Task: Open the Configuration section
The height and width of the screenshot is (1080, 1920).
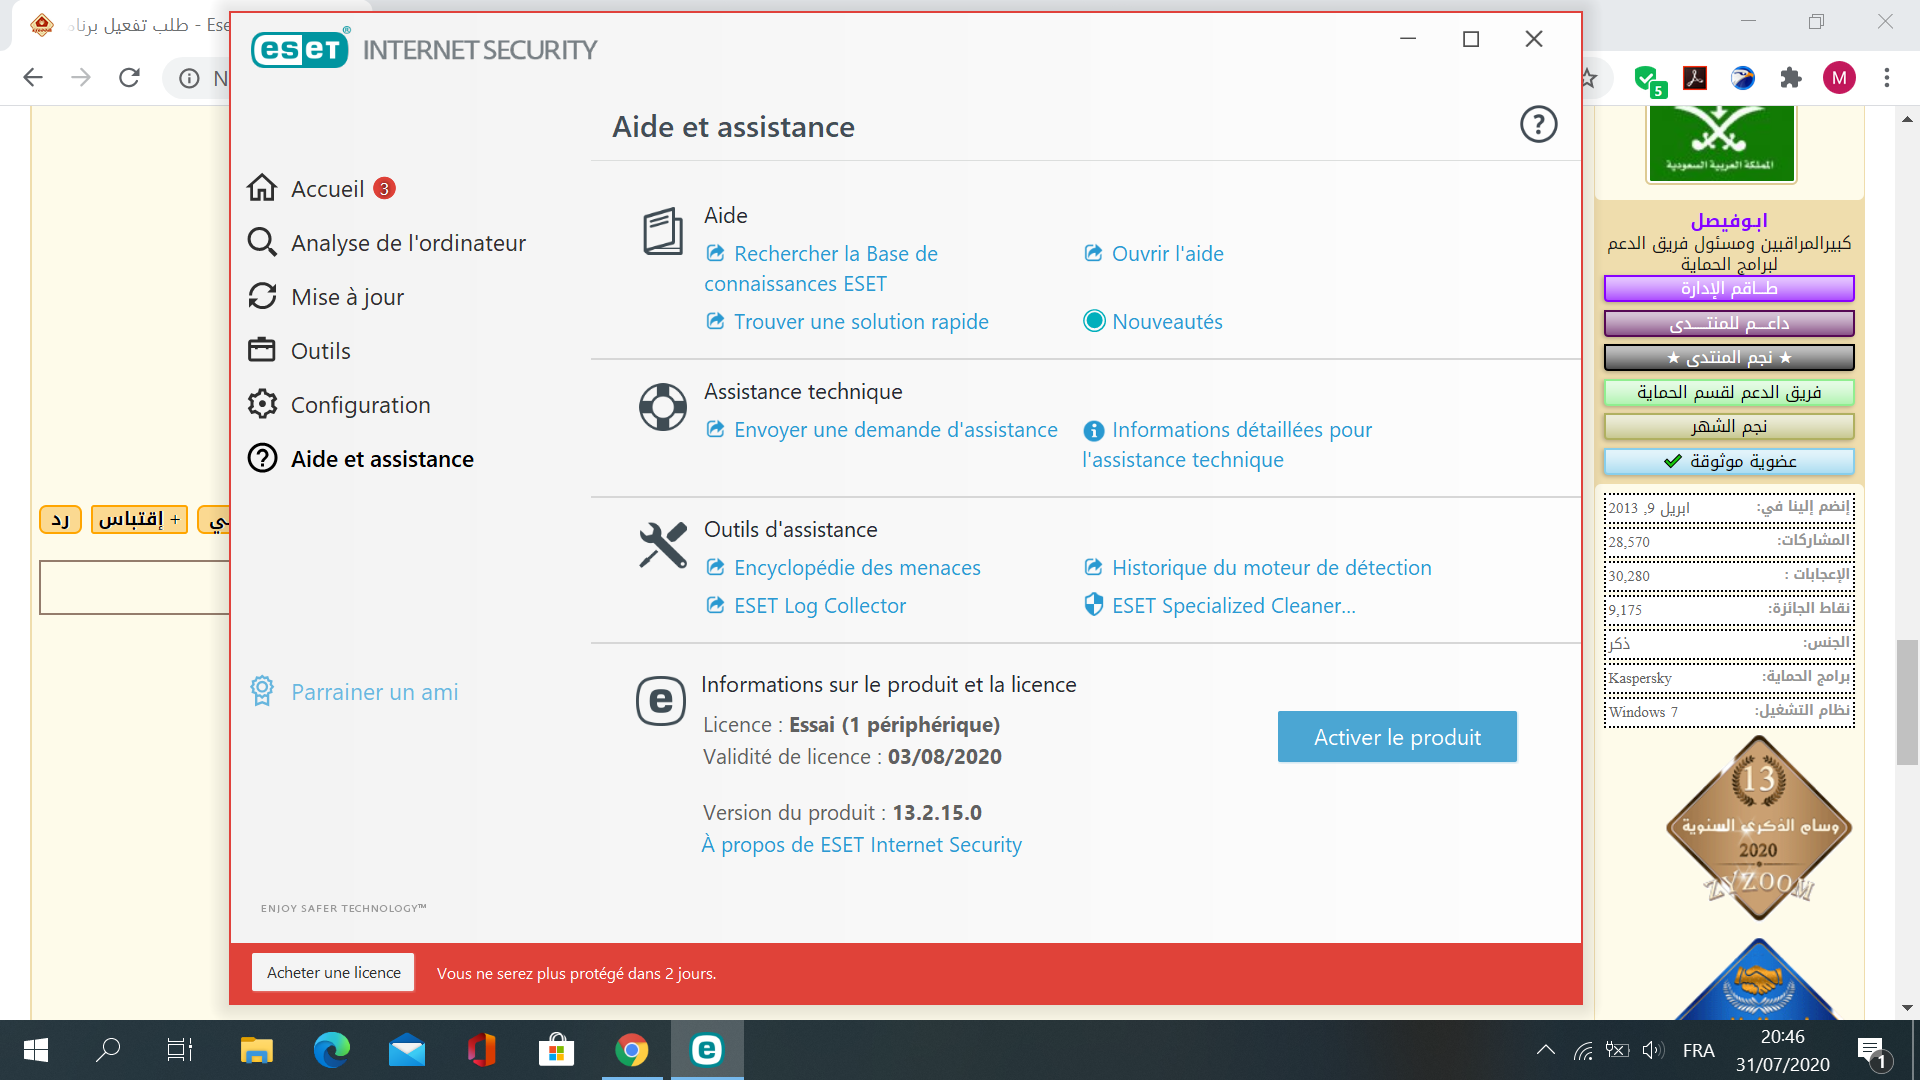Action: click(x=360, y=405)
